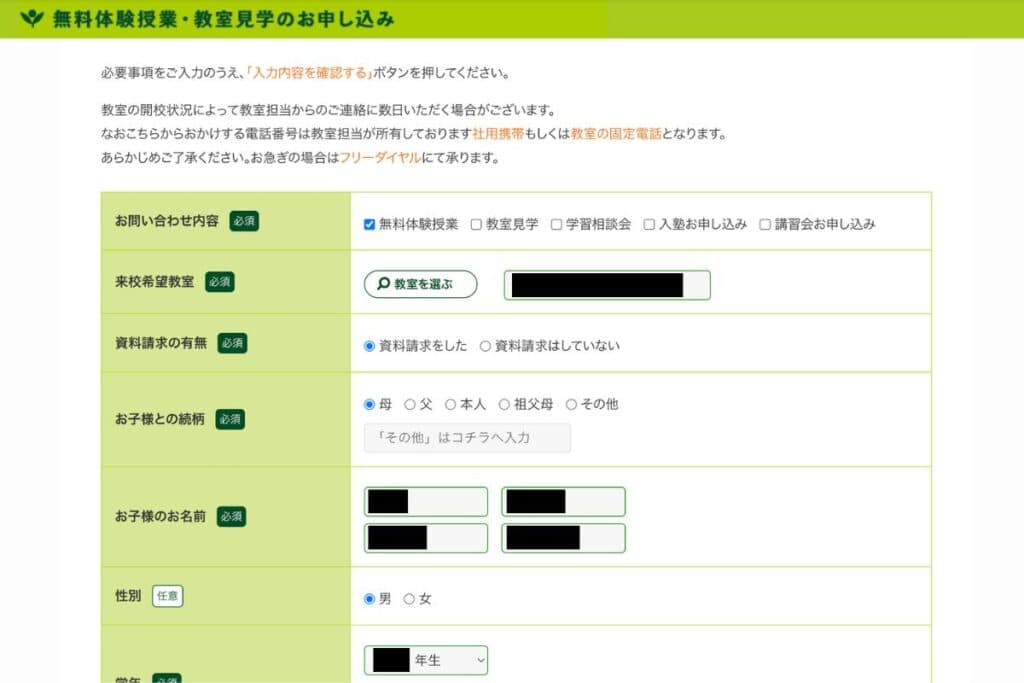Click the 必須 badge beside 資料請求の有無
The image size is (1024, 683).
point(232,343)
